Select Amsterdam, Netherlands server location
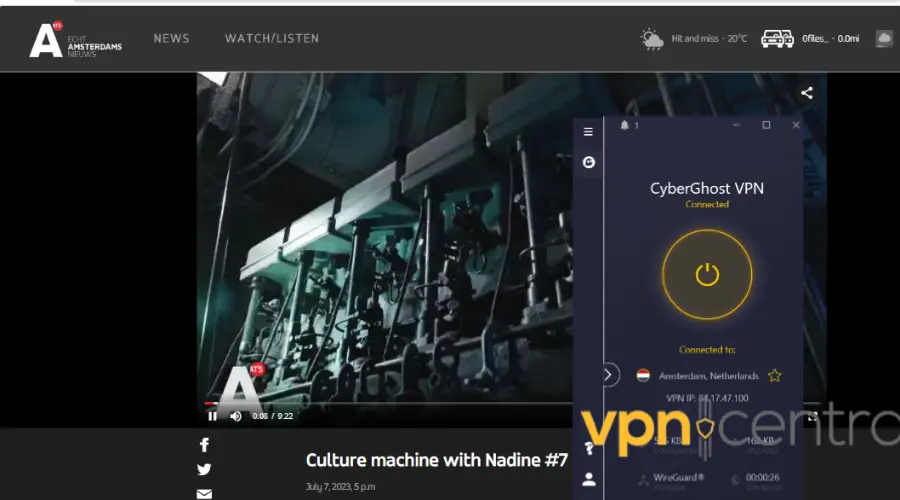This screenshot has height=500, width=900. 708,376
